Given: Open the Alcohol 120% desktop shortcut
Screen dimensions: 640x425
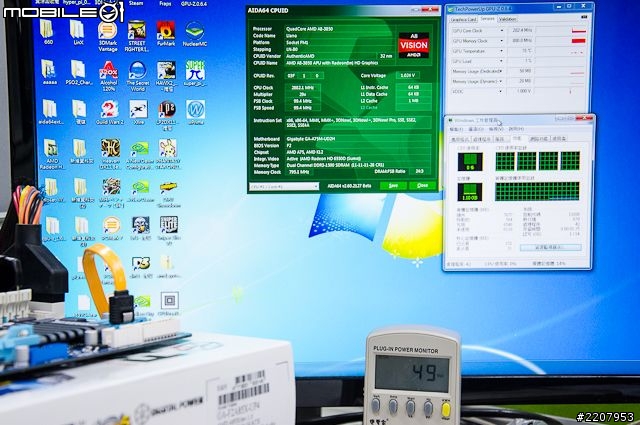Looking at the screenshot, I should pyautogui.click(x=109, y=76).
